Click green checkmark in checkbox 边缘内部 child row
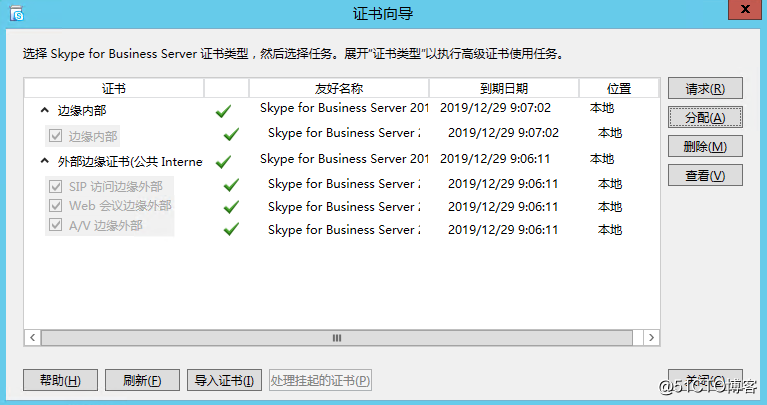This screenshot has height=405, width=767. pos(231,134)
